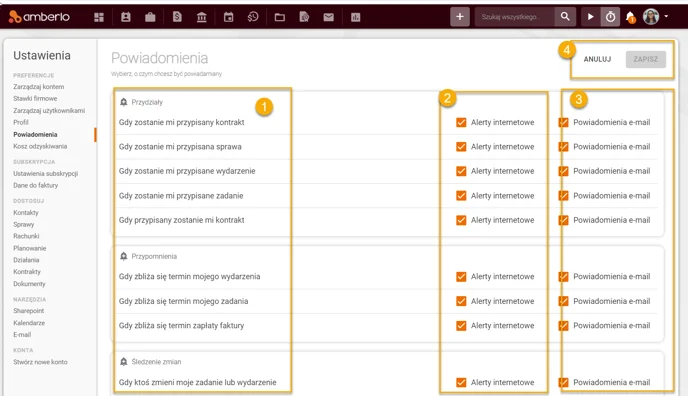Screen dimensions: 688x396
Task: Open Sprawy settings in sidebar
Action: click(24, 225)
